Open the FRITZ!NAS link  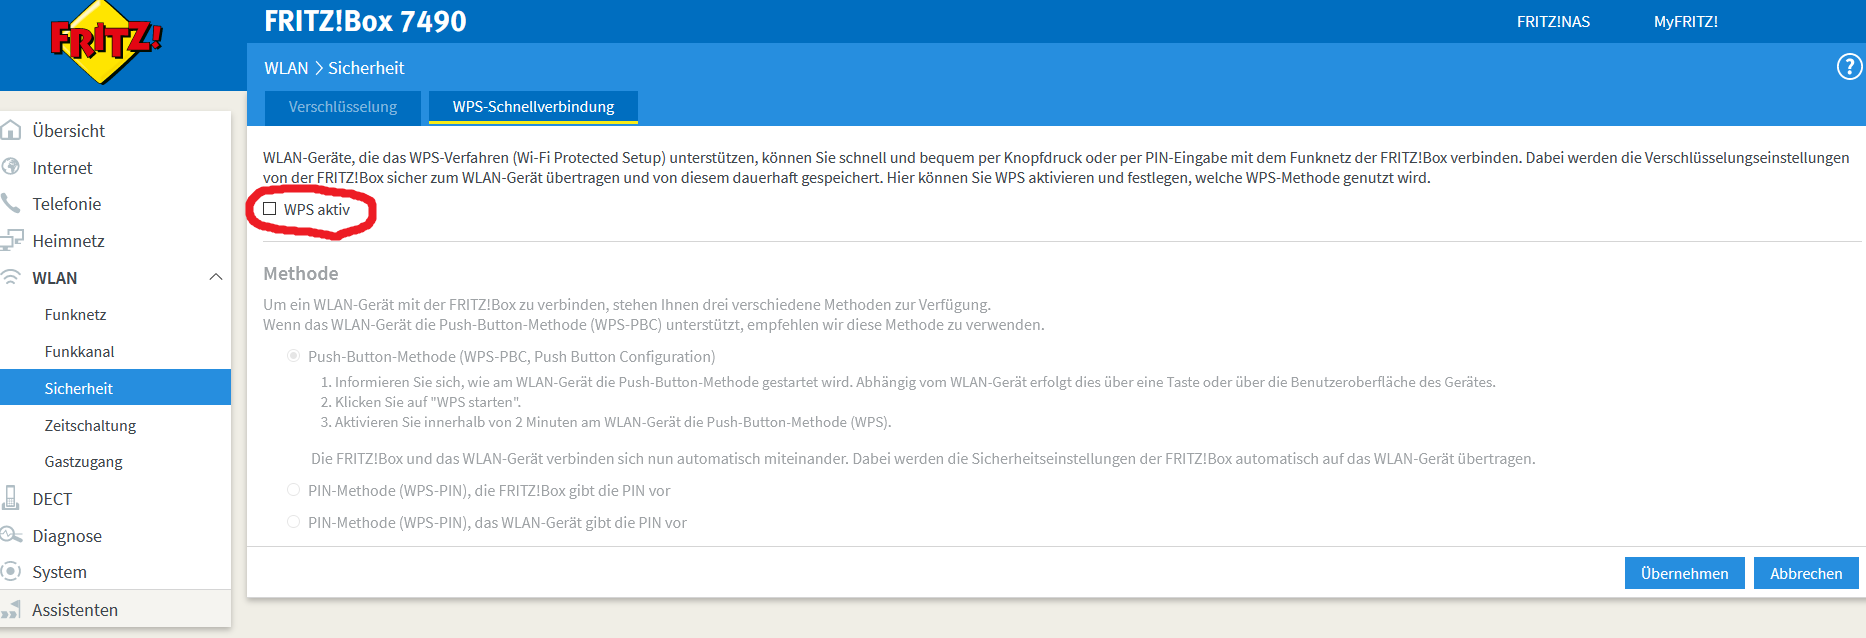1553,21
